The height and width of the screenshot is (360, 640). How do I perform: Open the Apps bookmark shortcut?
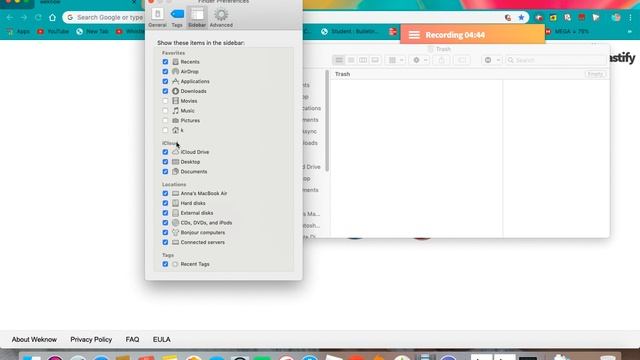[18, 31]
